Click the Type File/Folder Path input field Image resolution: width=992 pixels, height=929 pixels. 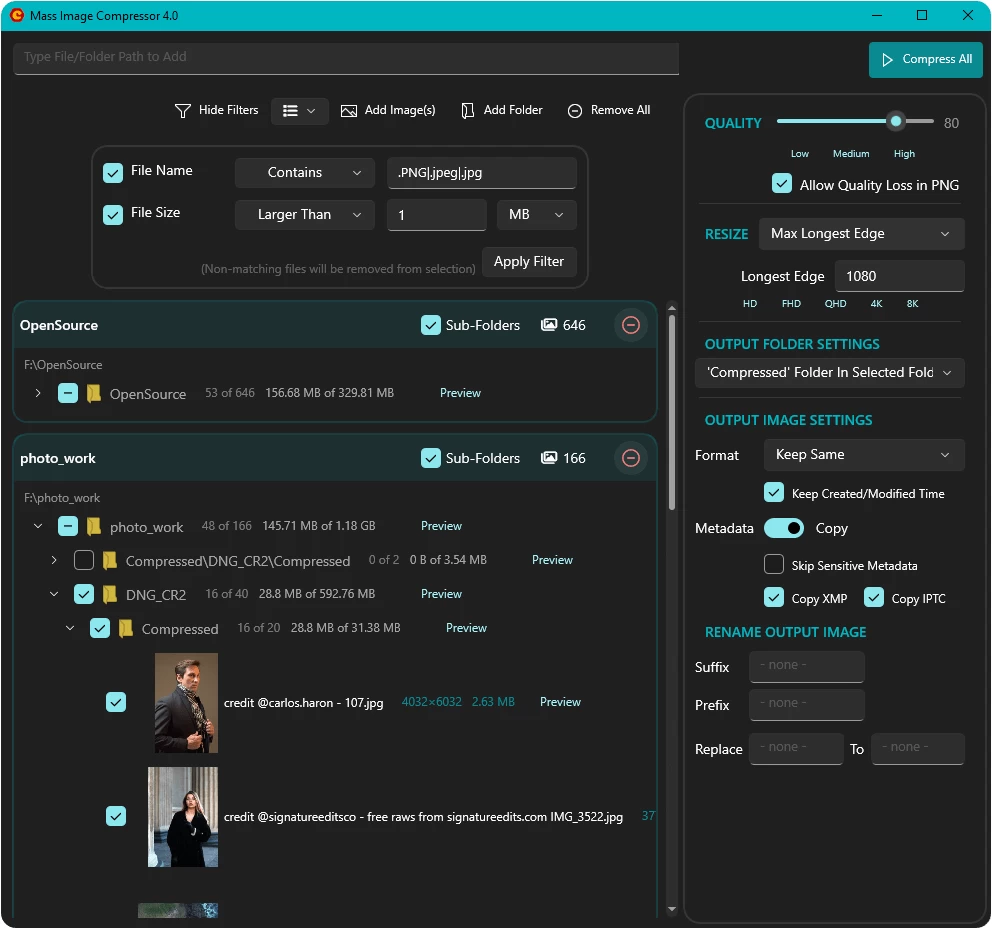click(x=346, y=58)
